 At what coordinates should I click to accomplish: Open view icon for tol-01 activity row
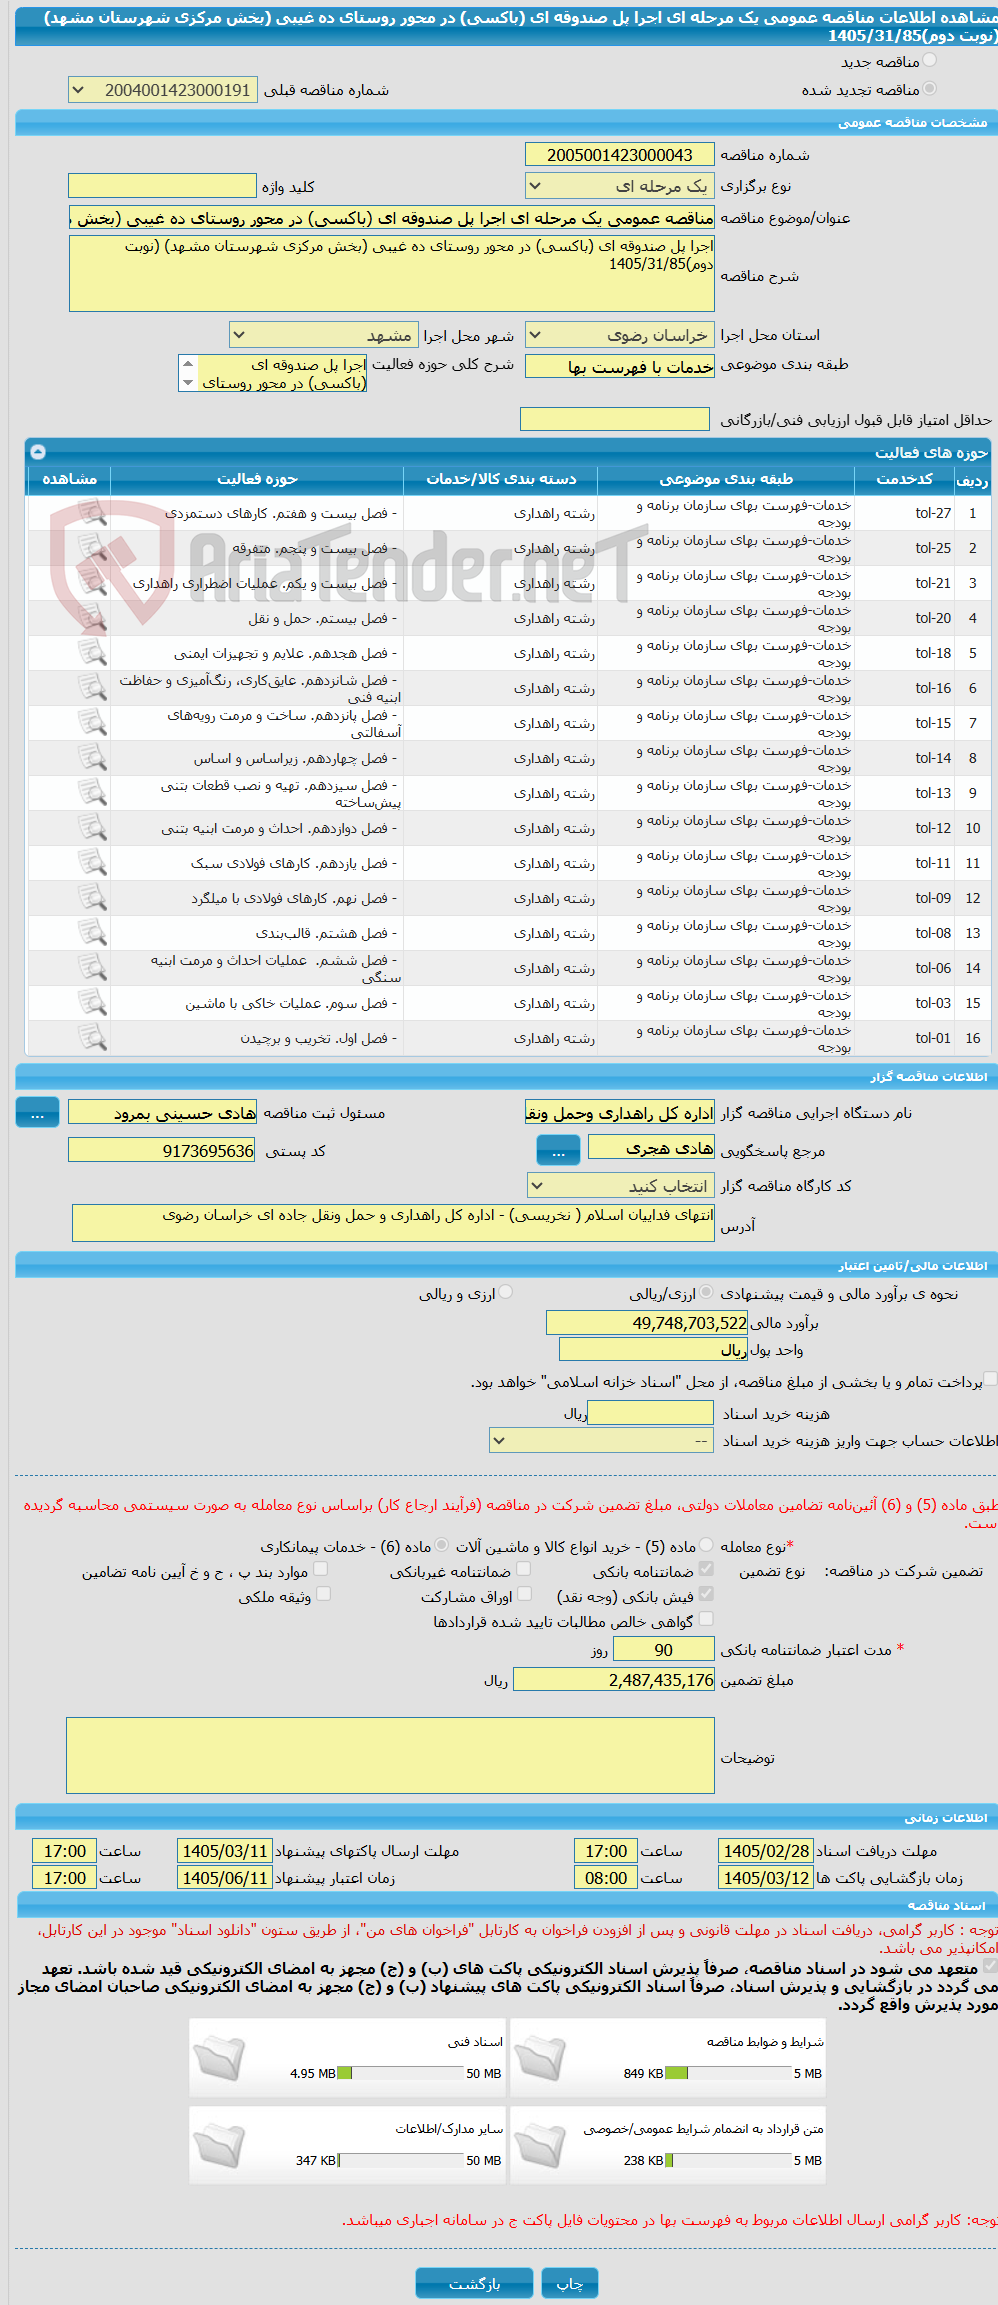pos(92,1038)
